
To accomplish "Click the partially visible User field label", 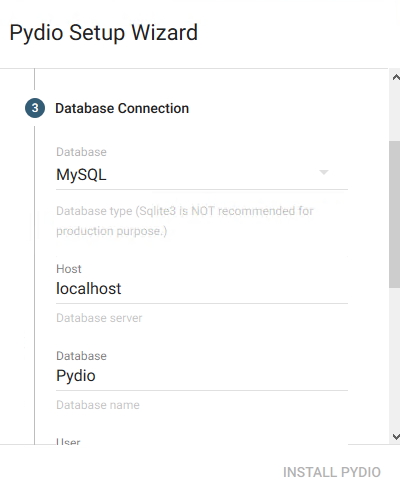I will [x=68, y=441].
